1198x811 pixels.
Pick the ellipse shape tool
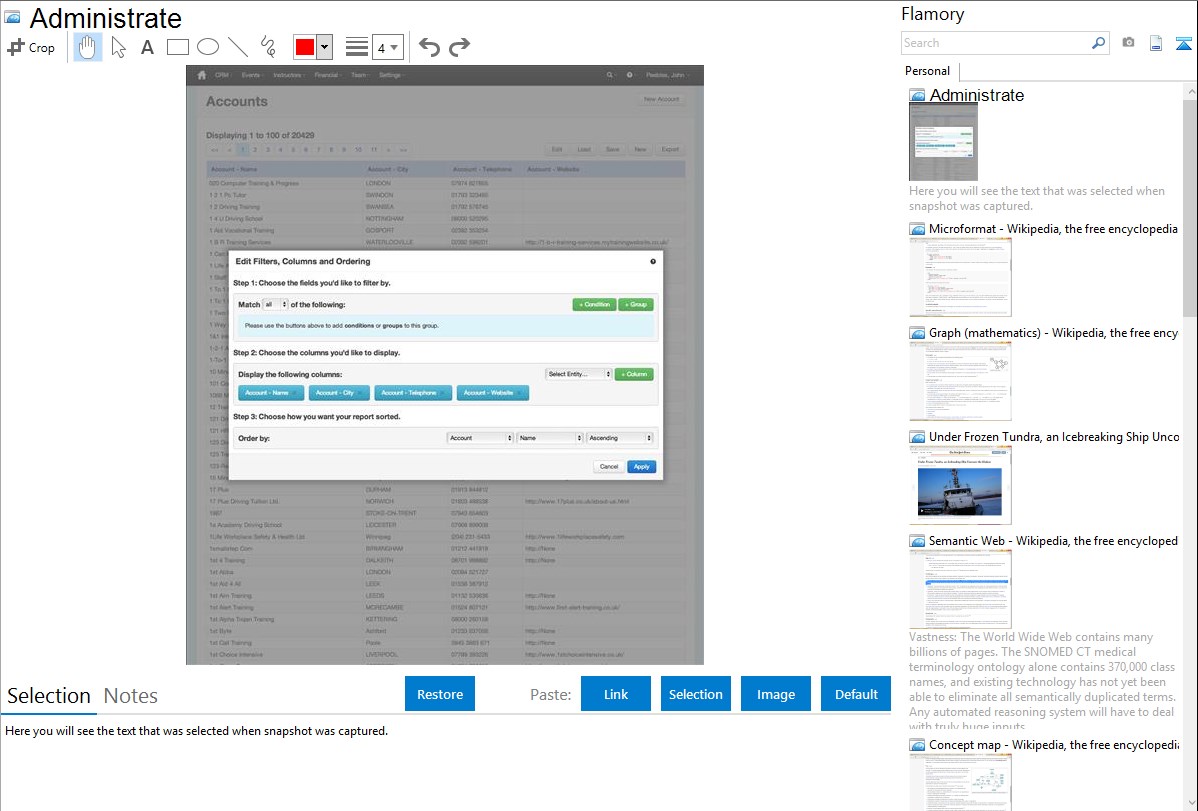(x=208, y=47)
